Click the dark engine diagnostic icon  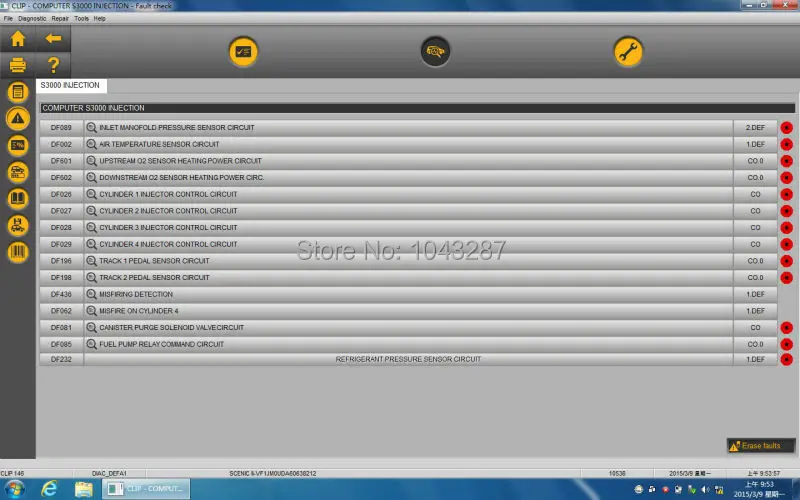click(x=435, y=52)
